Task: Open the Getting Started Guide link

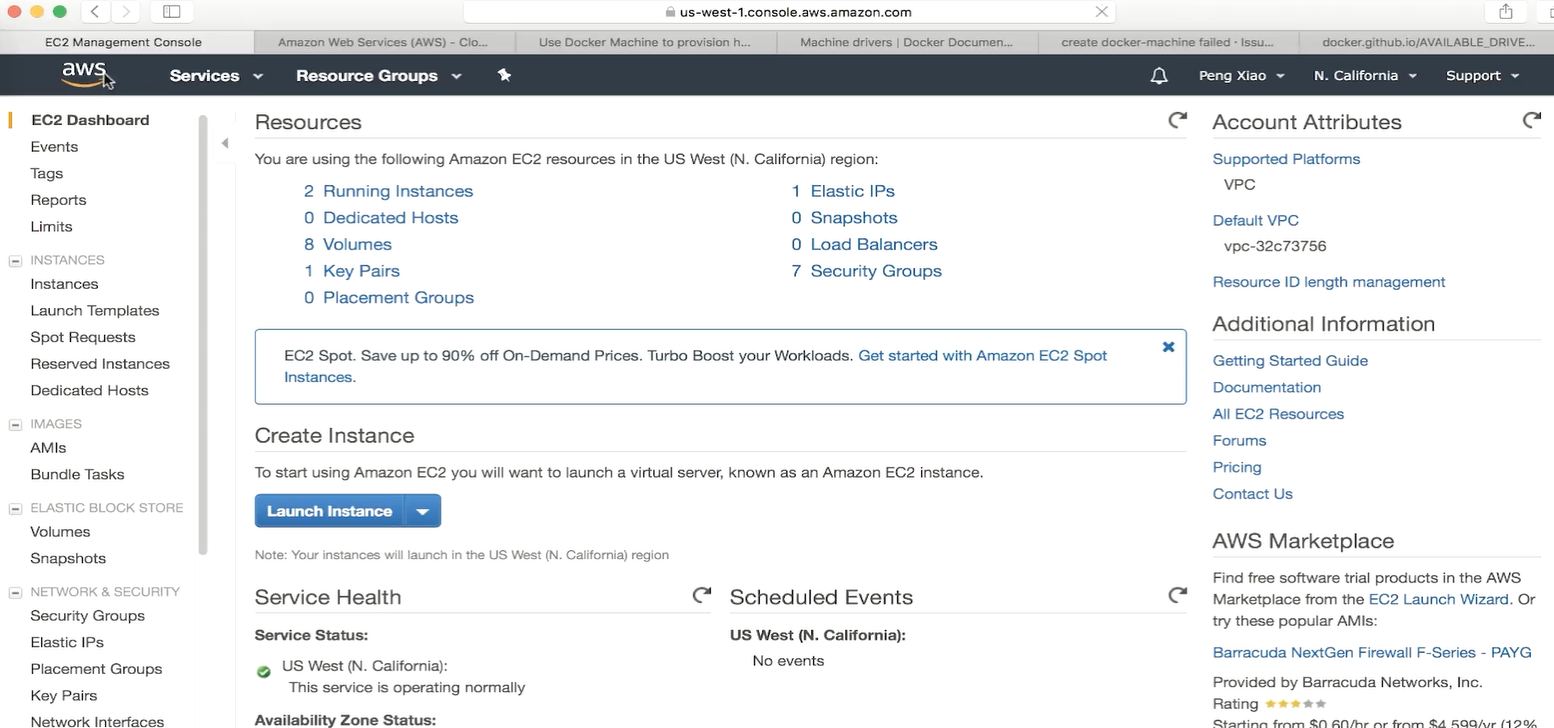Action: [x=1290, y=361]
